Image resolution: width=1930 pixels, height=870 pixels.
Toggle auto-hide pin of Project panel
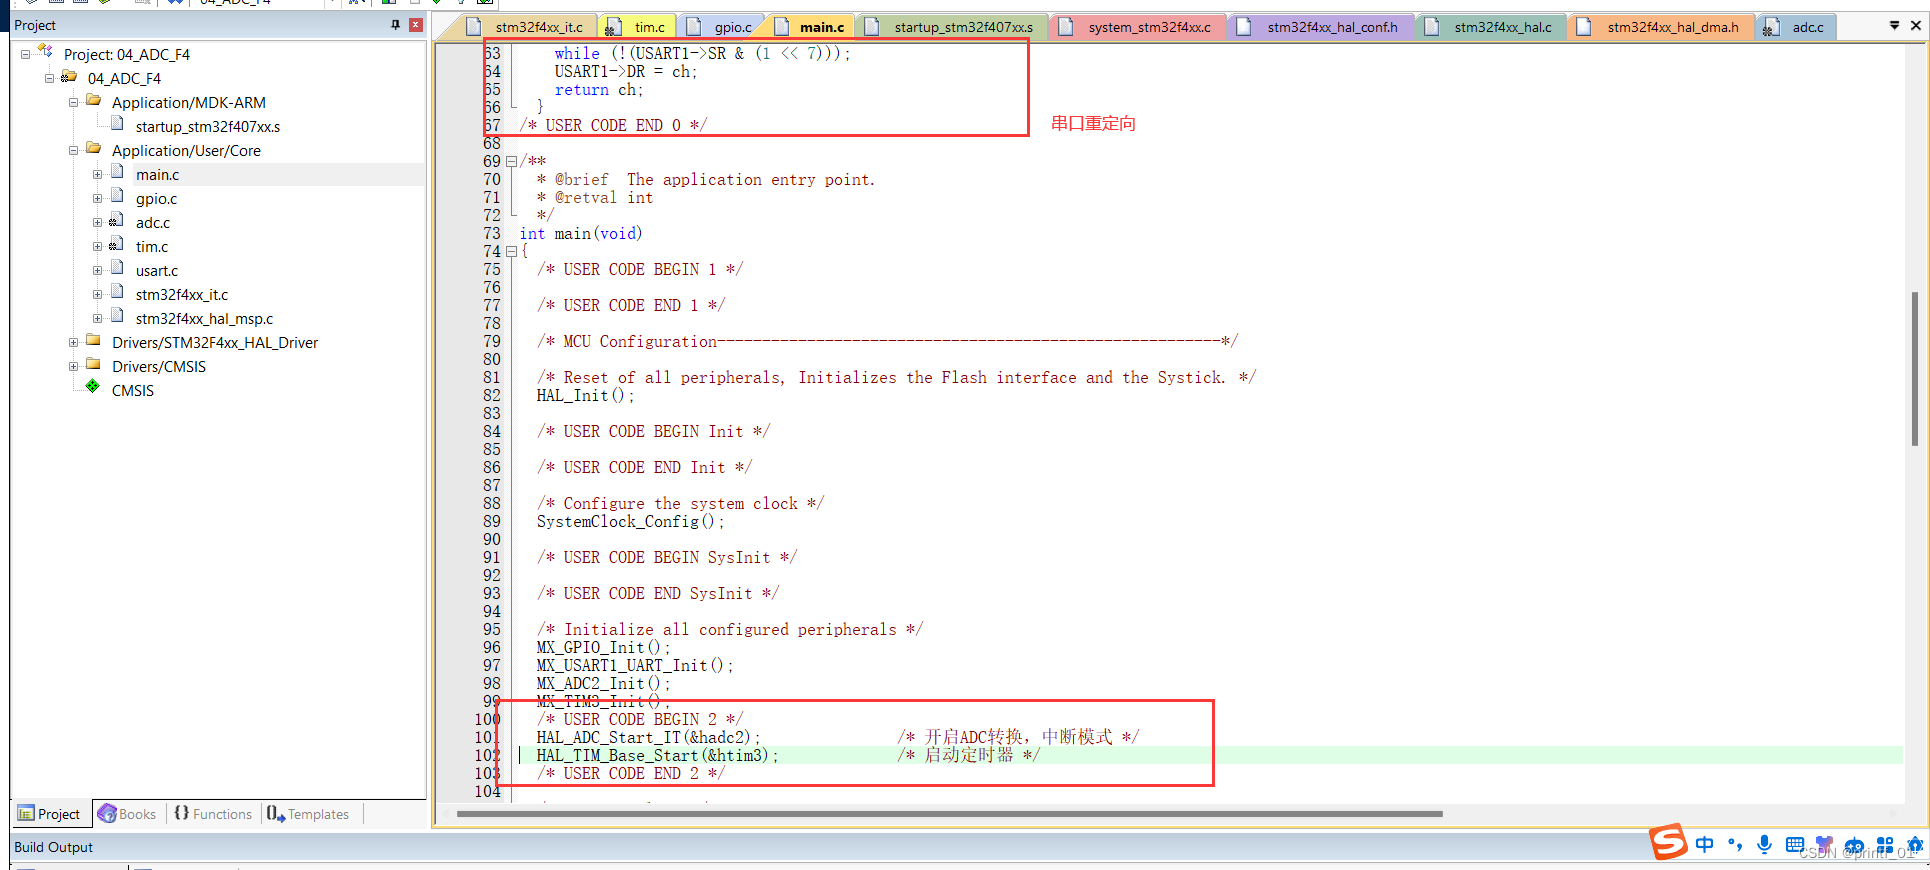pos(396,25)
